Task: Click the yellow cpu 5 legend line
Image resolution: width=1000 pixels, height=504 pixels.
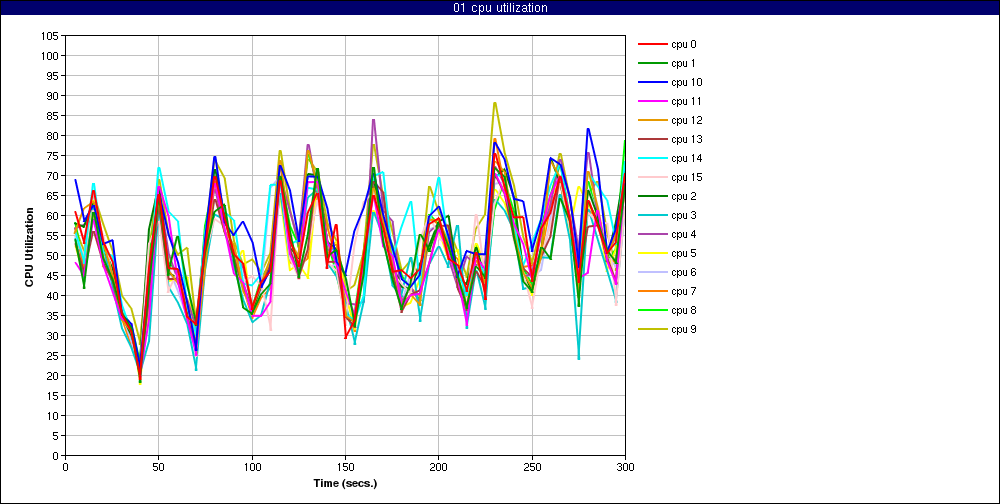Action: [652, 253]
